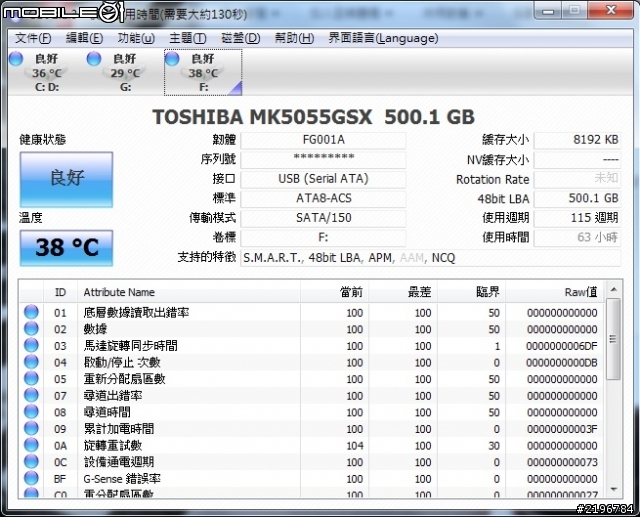Open the 文件(F) menu
The width and height of the screenshot is (640, 517).
pos(33,38)
